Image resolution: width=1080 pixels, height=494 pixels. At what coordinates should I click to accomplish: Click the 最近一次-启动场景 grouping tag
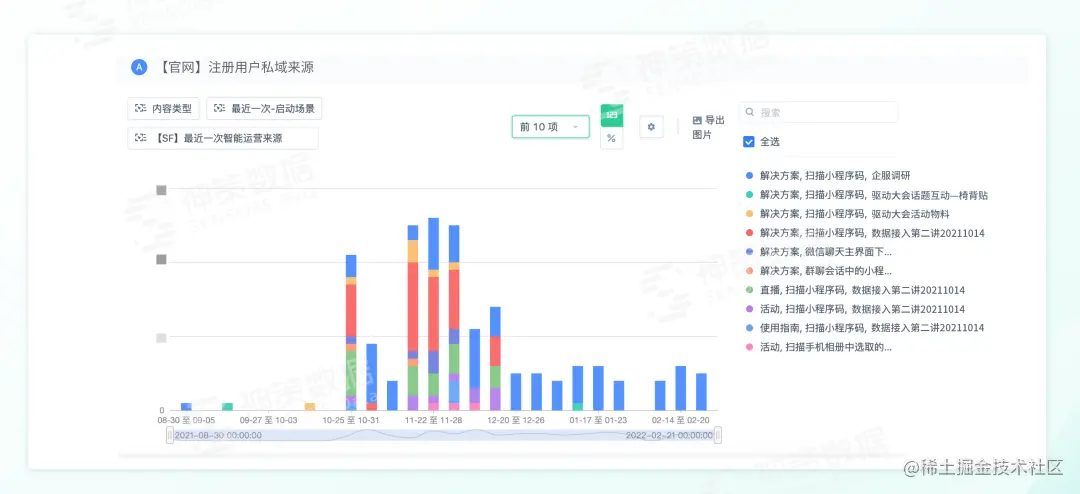(x=264, y=108)
